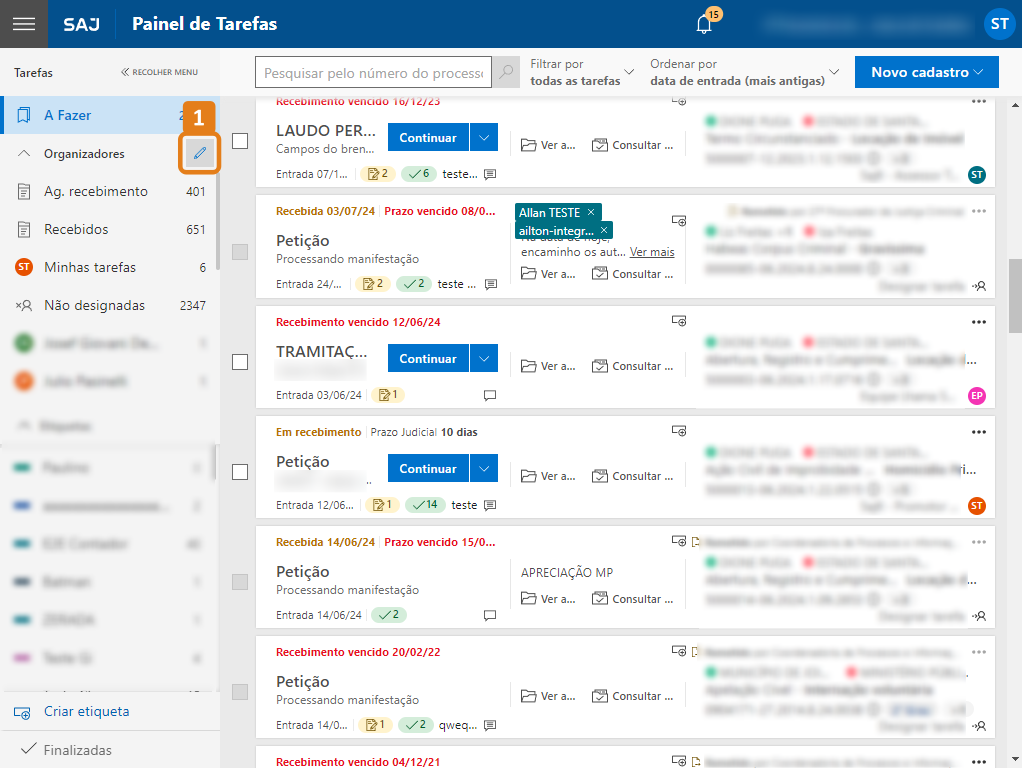Open Não designadas task list
This screenshot has width=1022, height=768.
[x=94, y=305]
